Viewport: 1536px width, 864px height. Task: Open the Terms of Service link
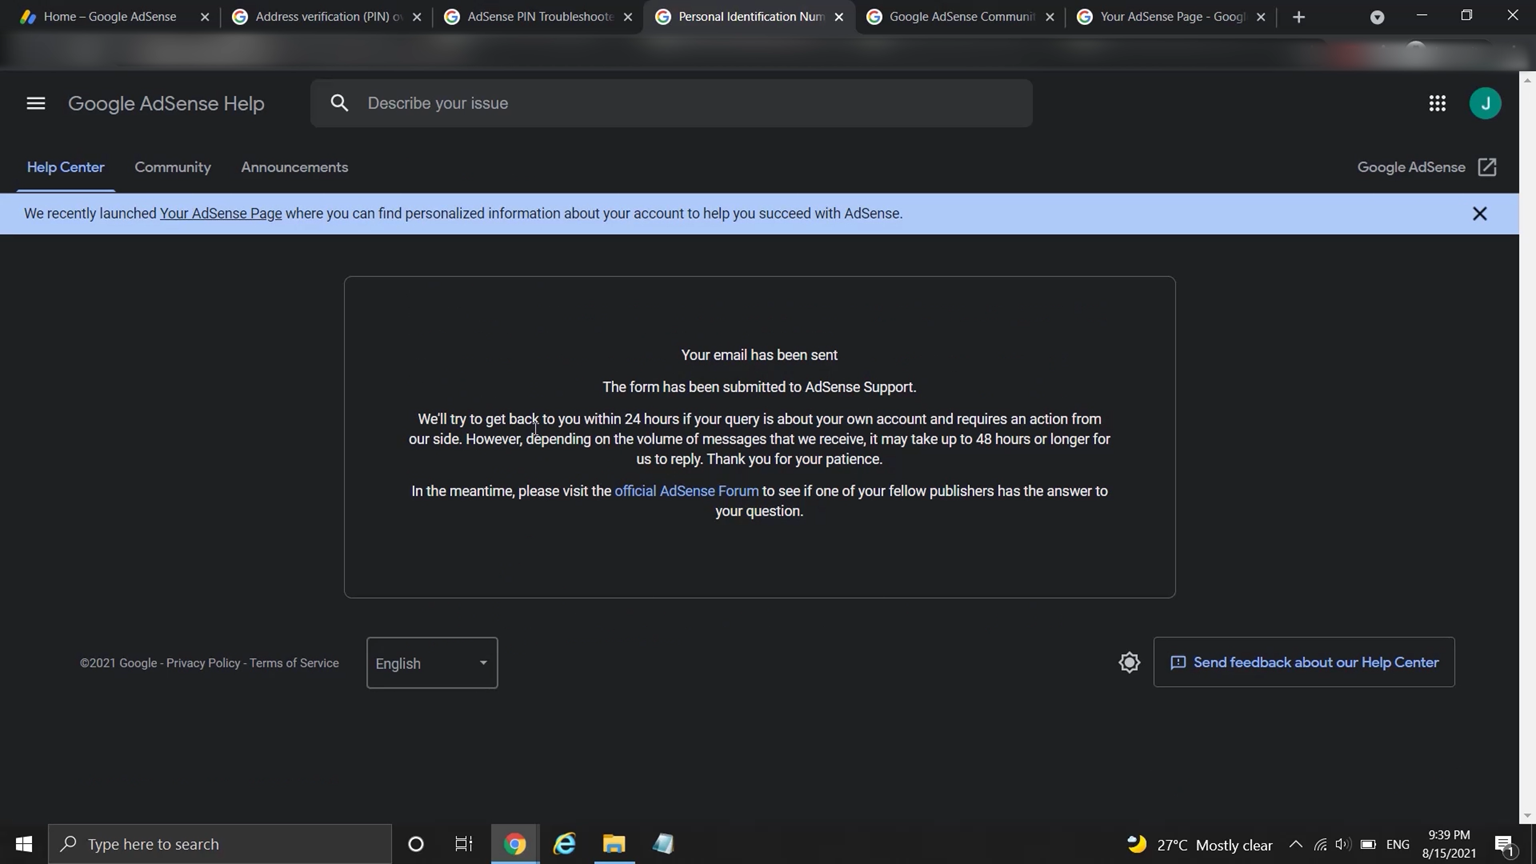294,663
